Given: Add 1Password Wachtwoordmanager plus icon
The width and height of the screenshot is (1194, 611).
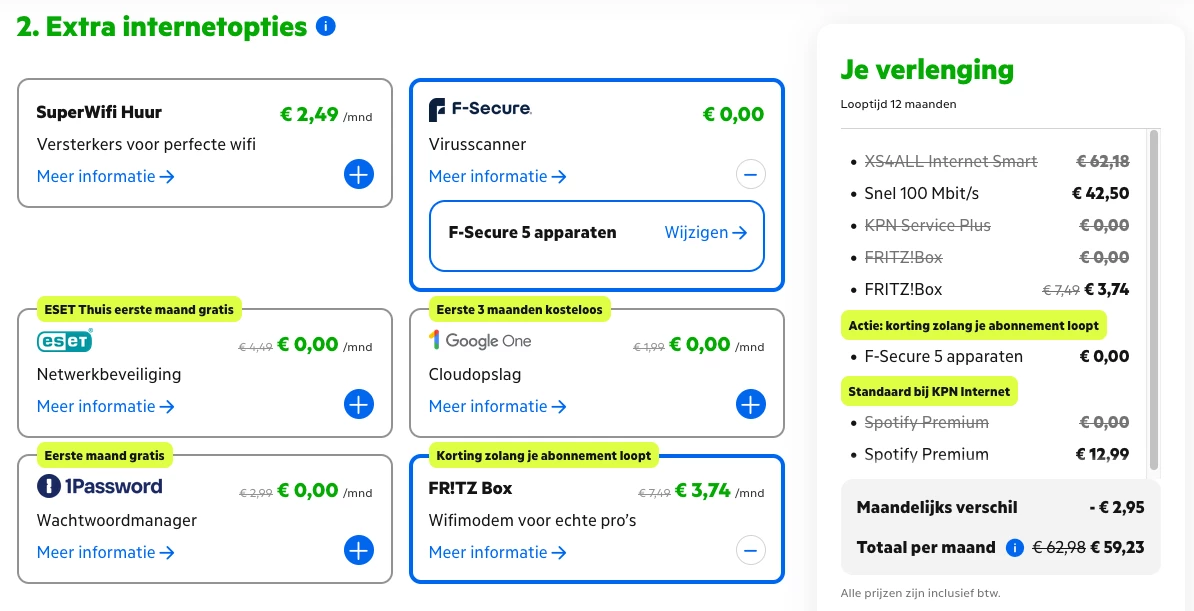Looking at the screenshot, I should click(358, 550).
